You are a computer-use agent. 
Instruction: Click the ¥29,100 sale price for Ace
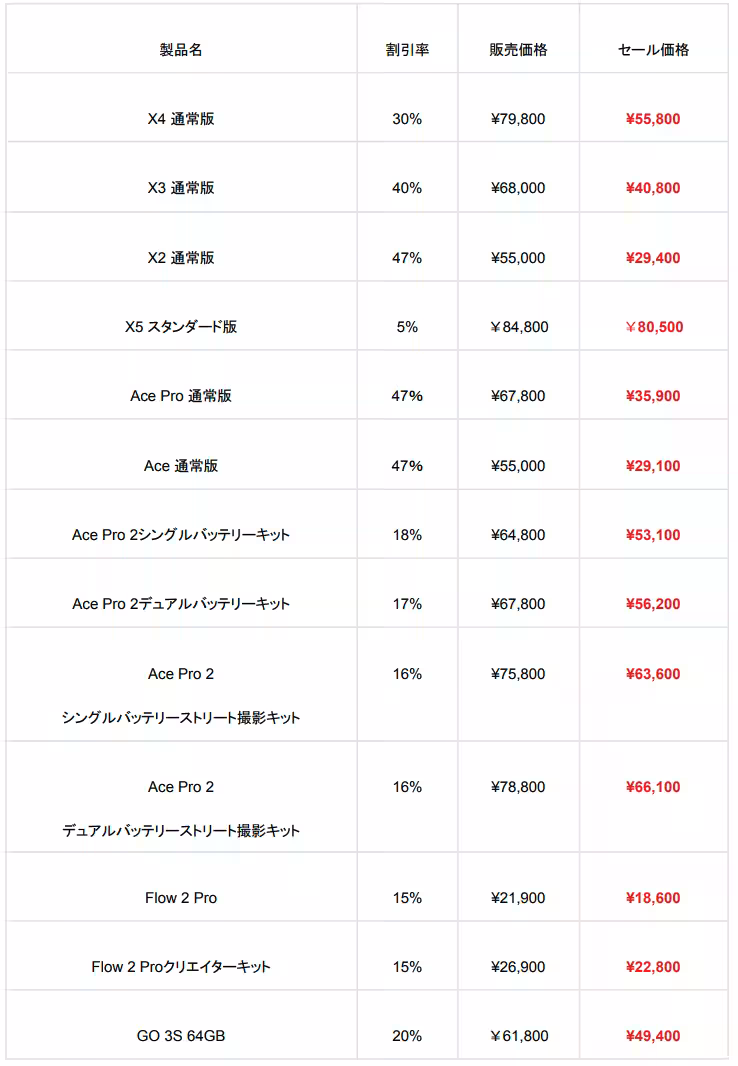tap(653, 466)
